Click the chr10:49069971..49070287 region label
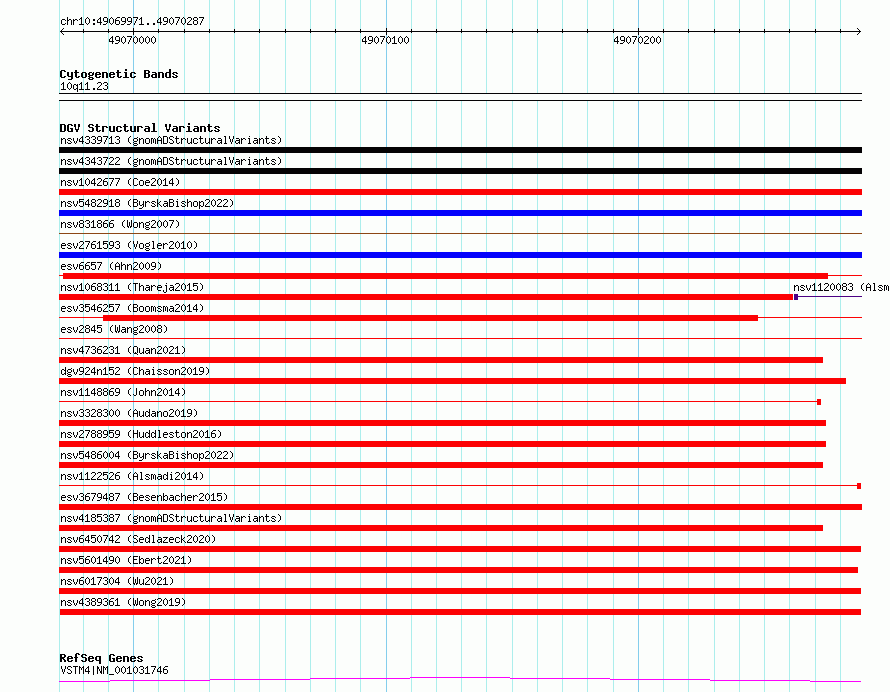Image resolution: width=890 pixels, height=692 pixels. pyautogui.click(x=132, y=21)
